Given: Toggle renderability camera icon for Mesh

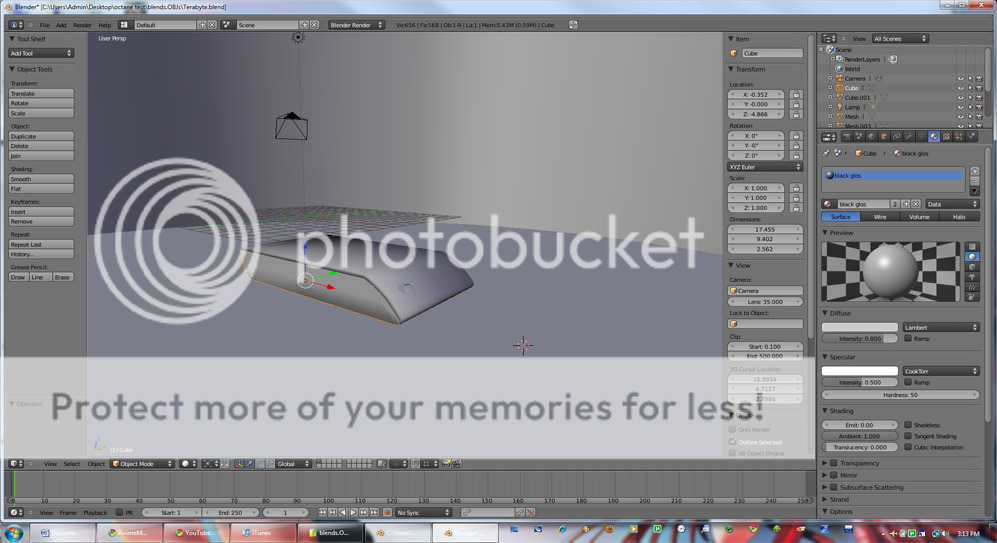Looking at the screenshot, I should [979, 116].
